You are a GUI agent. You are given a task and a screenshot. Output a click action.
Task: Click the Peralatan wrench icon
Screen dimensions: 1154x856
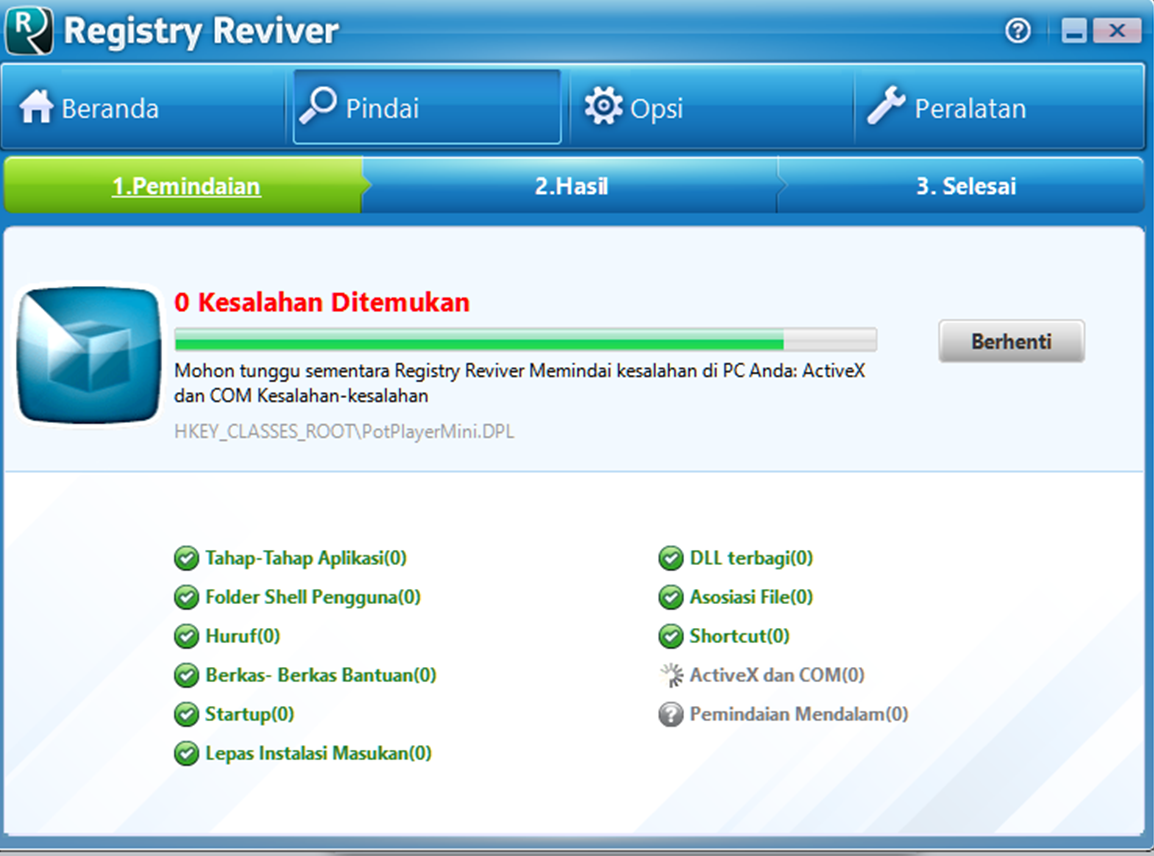885,105
